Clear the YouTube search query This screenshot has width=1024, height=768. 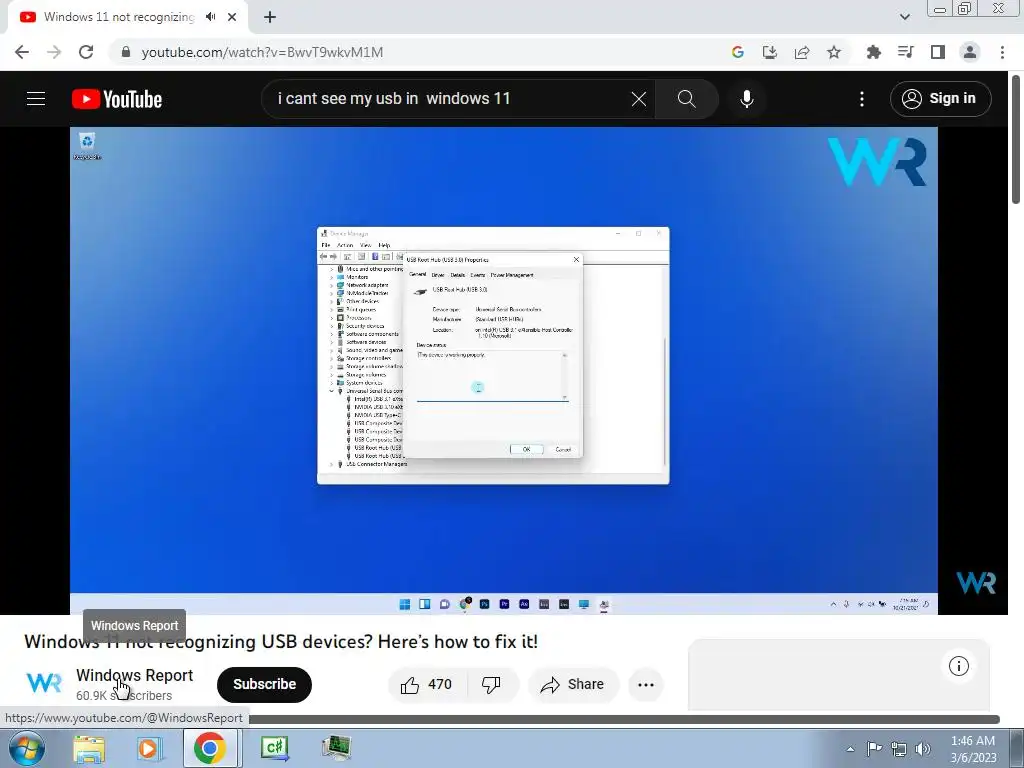639,99
